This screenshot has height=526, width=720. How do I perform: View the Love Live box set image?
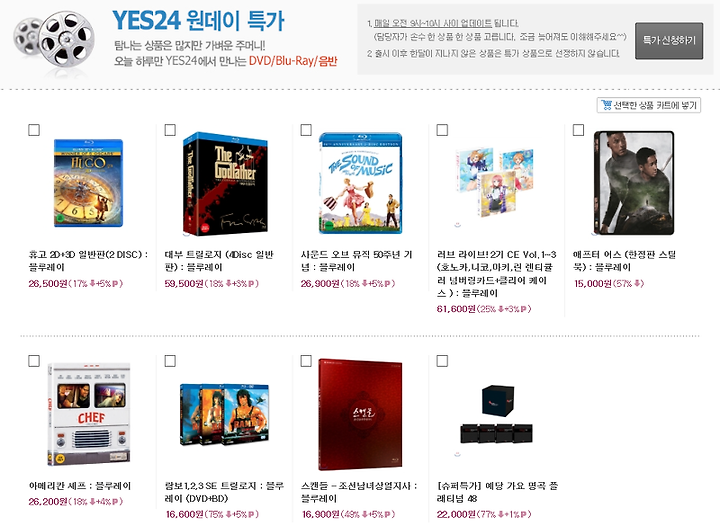coord(496,182)
